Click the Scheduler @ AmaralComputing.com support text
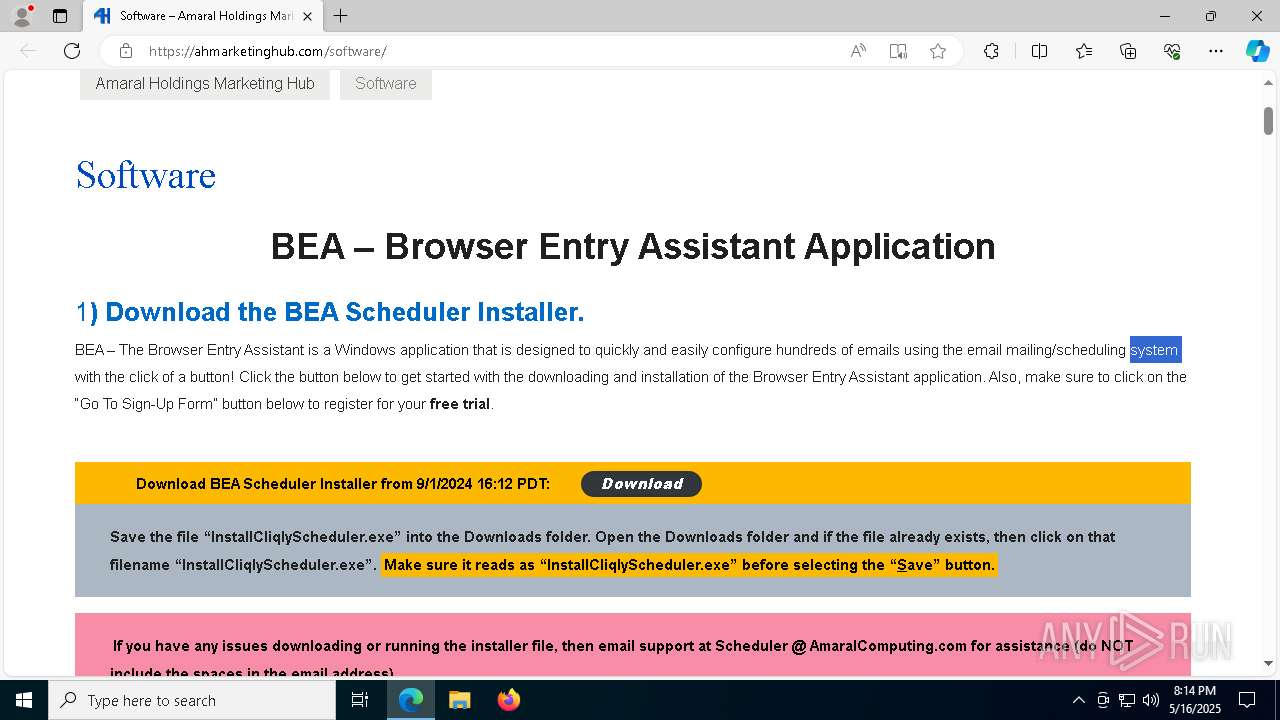The image size is (1280, 720). click(x=841, y=646)
